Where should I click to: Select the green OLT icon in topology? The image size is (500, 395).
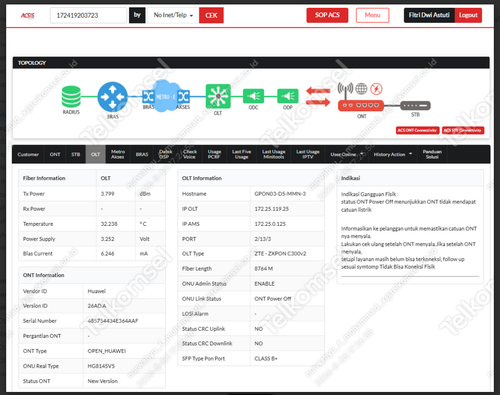(218, 96)
